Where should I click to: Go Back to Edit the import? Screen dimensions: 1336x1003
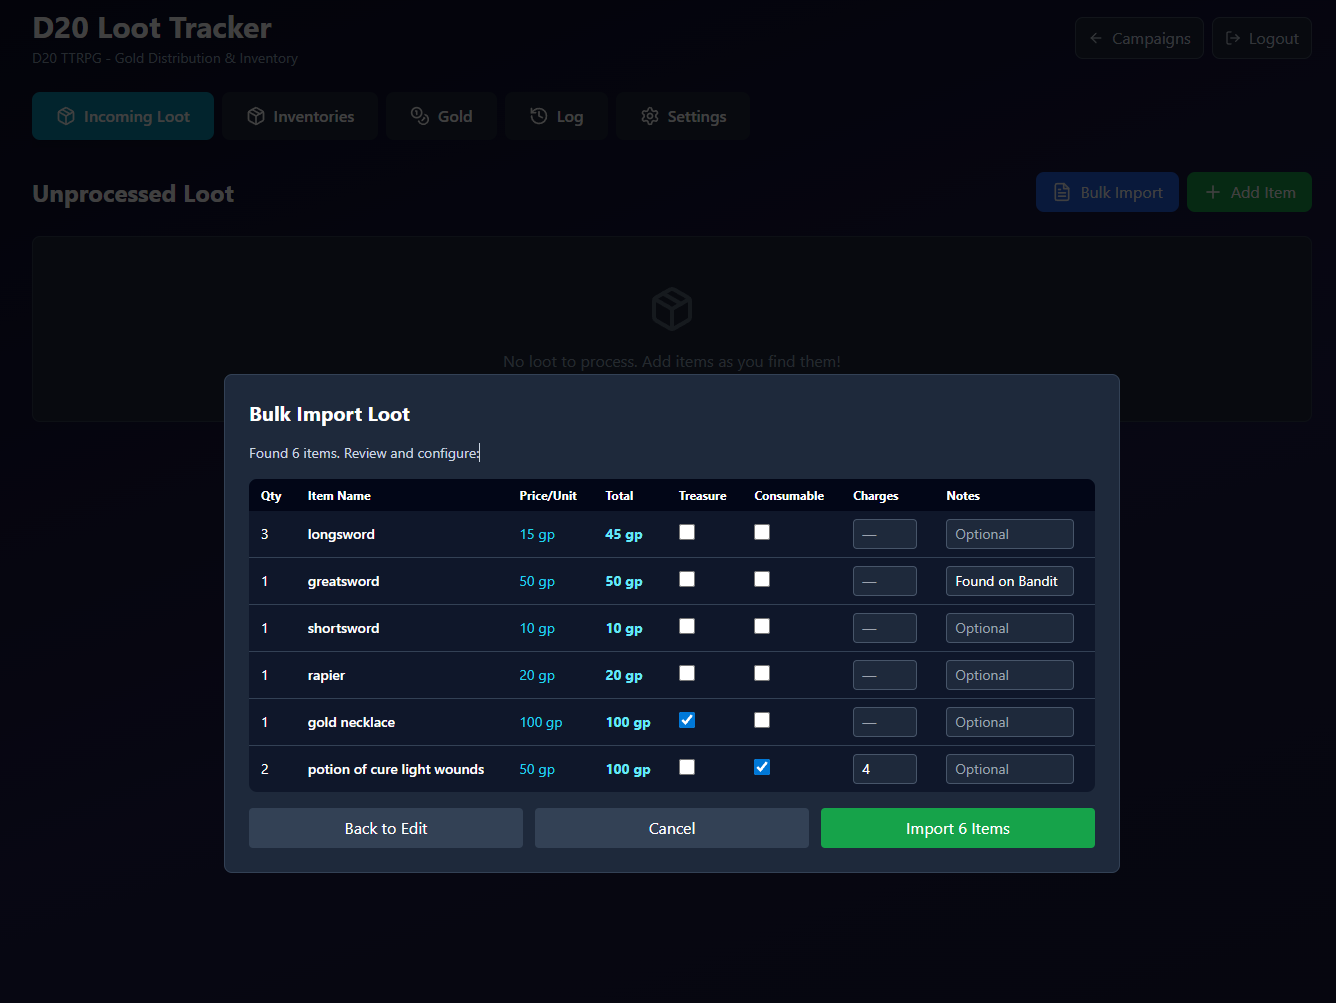[386, 828]
